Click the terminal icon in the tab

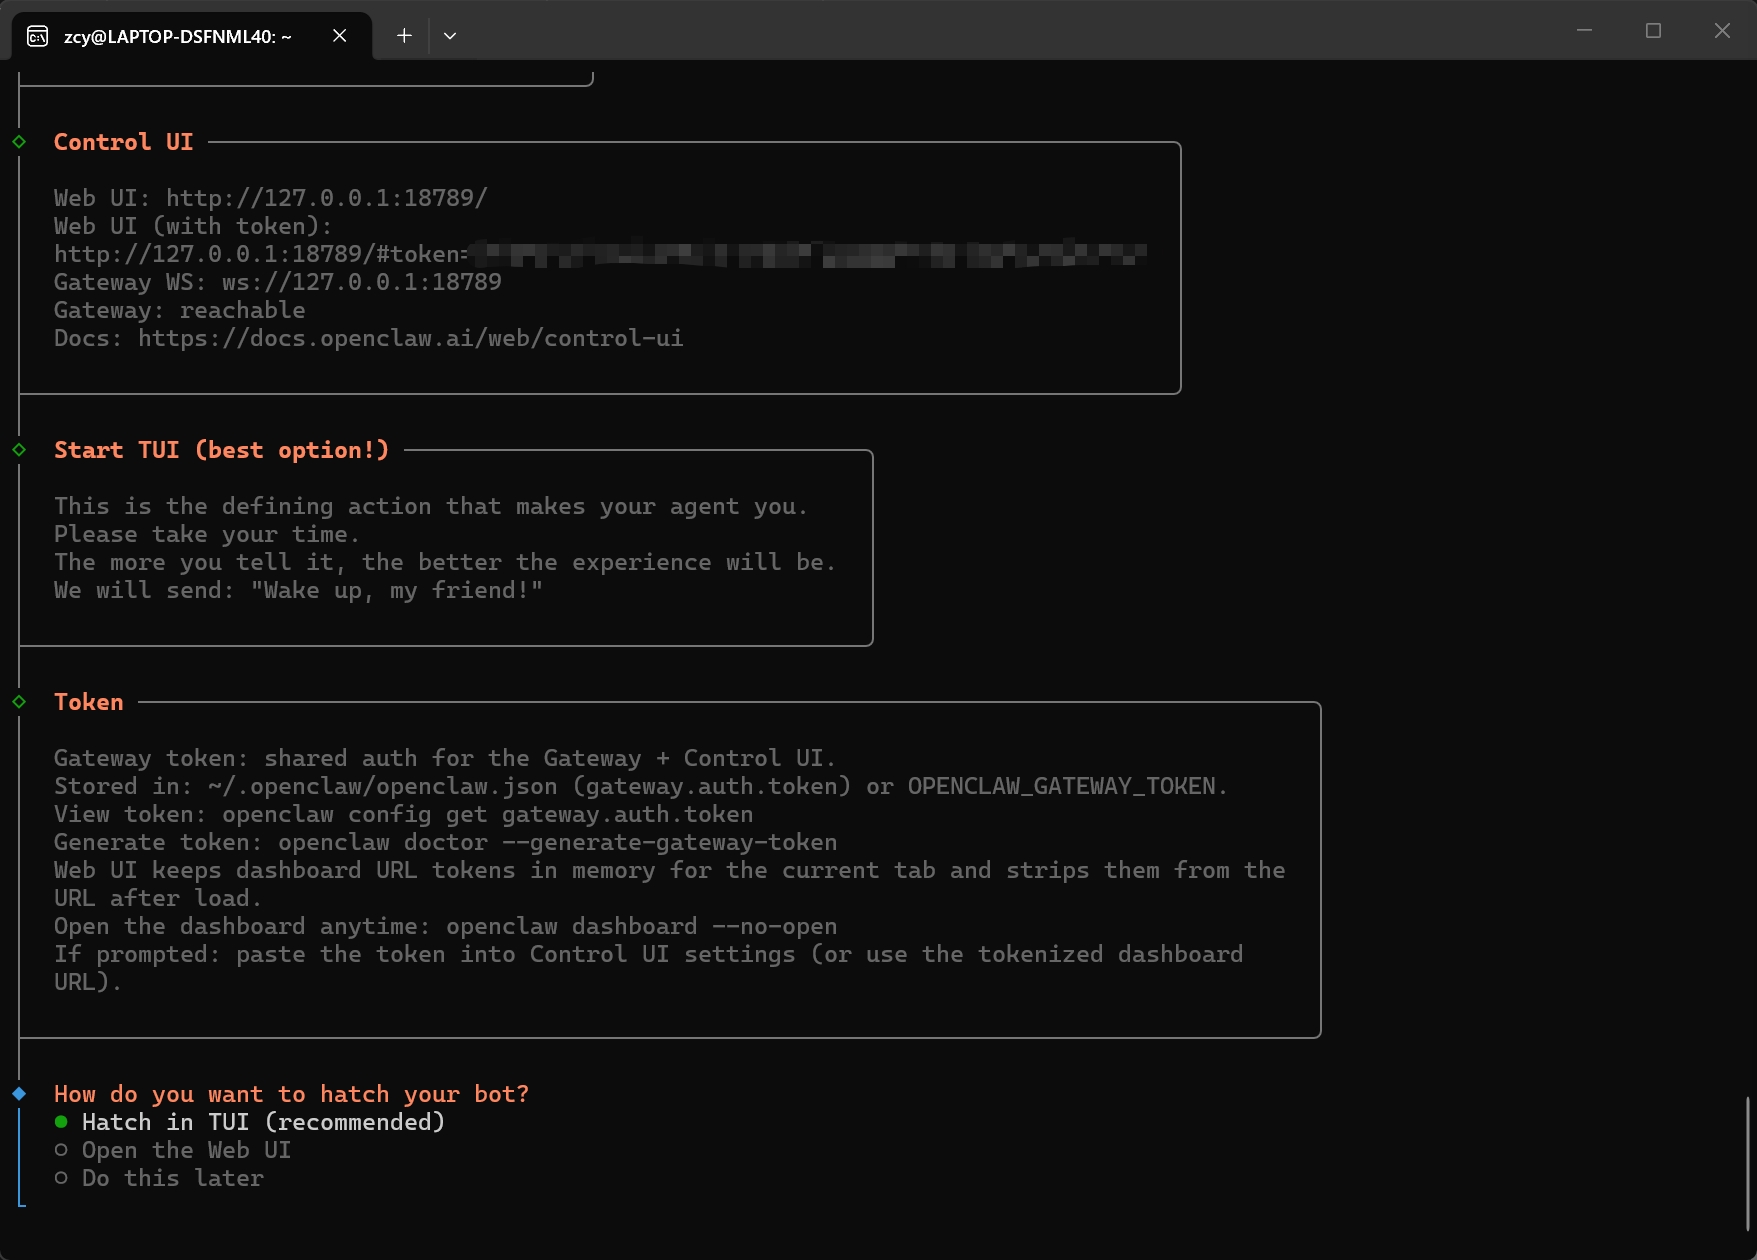(37, 36)
